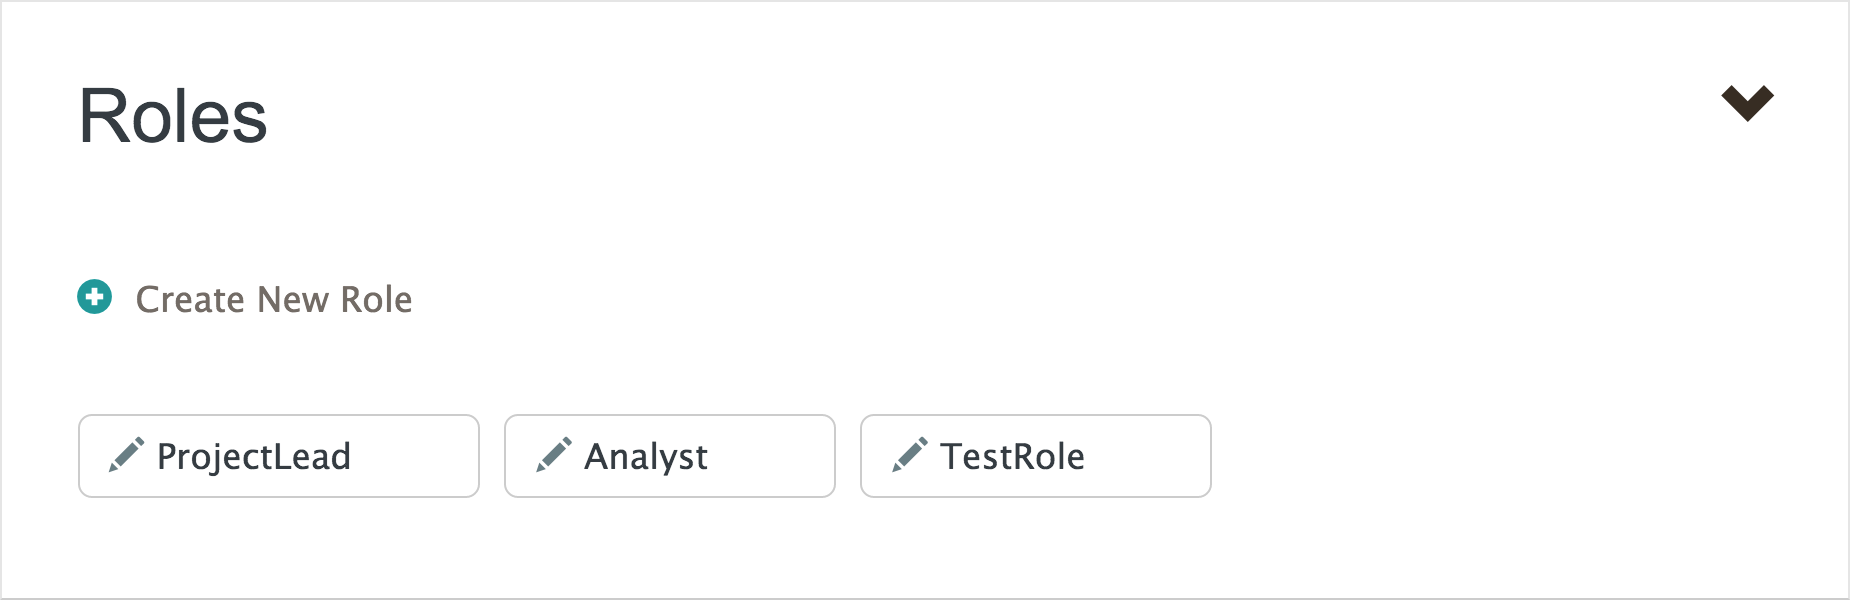Screen dimensions: 1850x600
Task: Toggle the Roles panel visibility using the chevron
Action: [x=1748, y=103]
